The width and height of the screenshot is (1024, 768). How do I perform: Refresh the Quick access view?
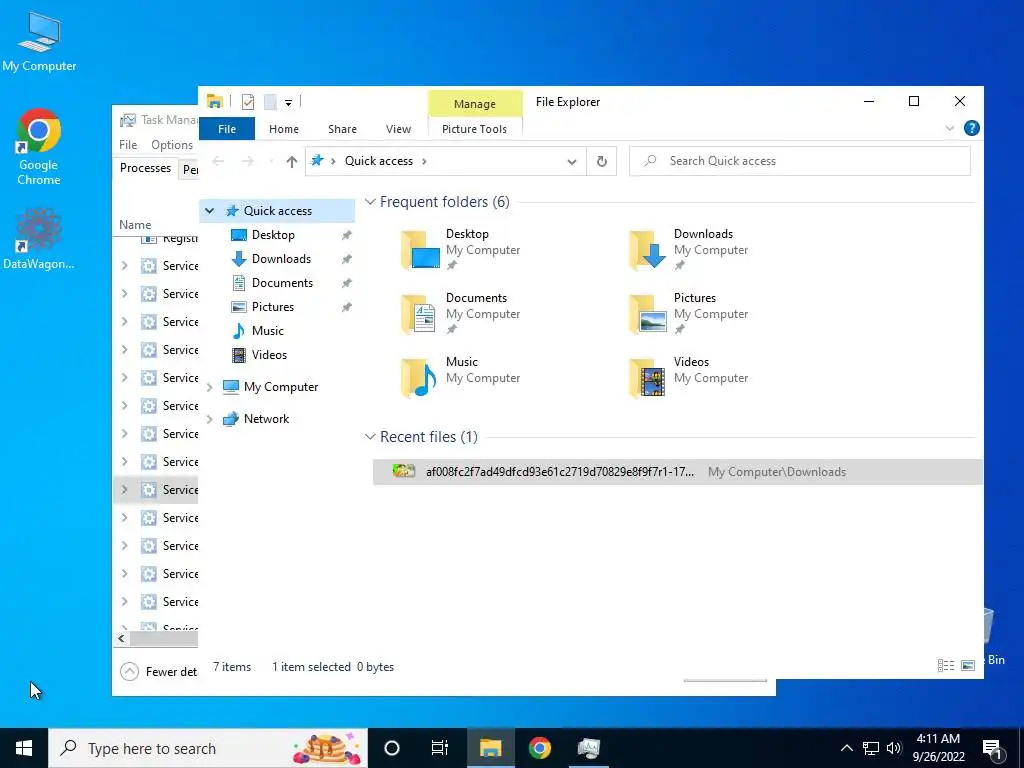point(601,161)
